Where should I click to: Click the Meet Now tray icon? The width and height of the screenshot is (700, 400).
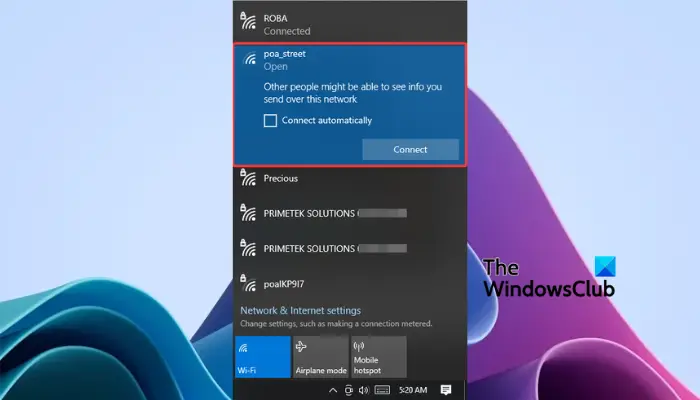349,390
